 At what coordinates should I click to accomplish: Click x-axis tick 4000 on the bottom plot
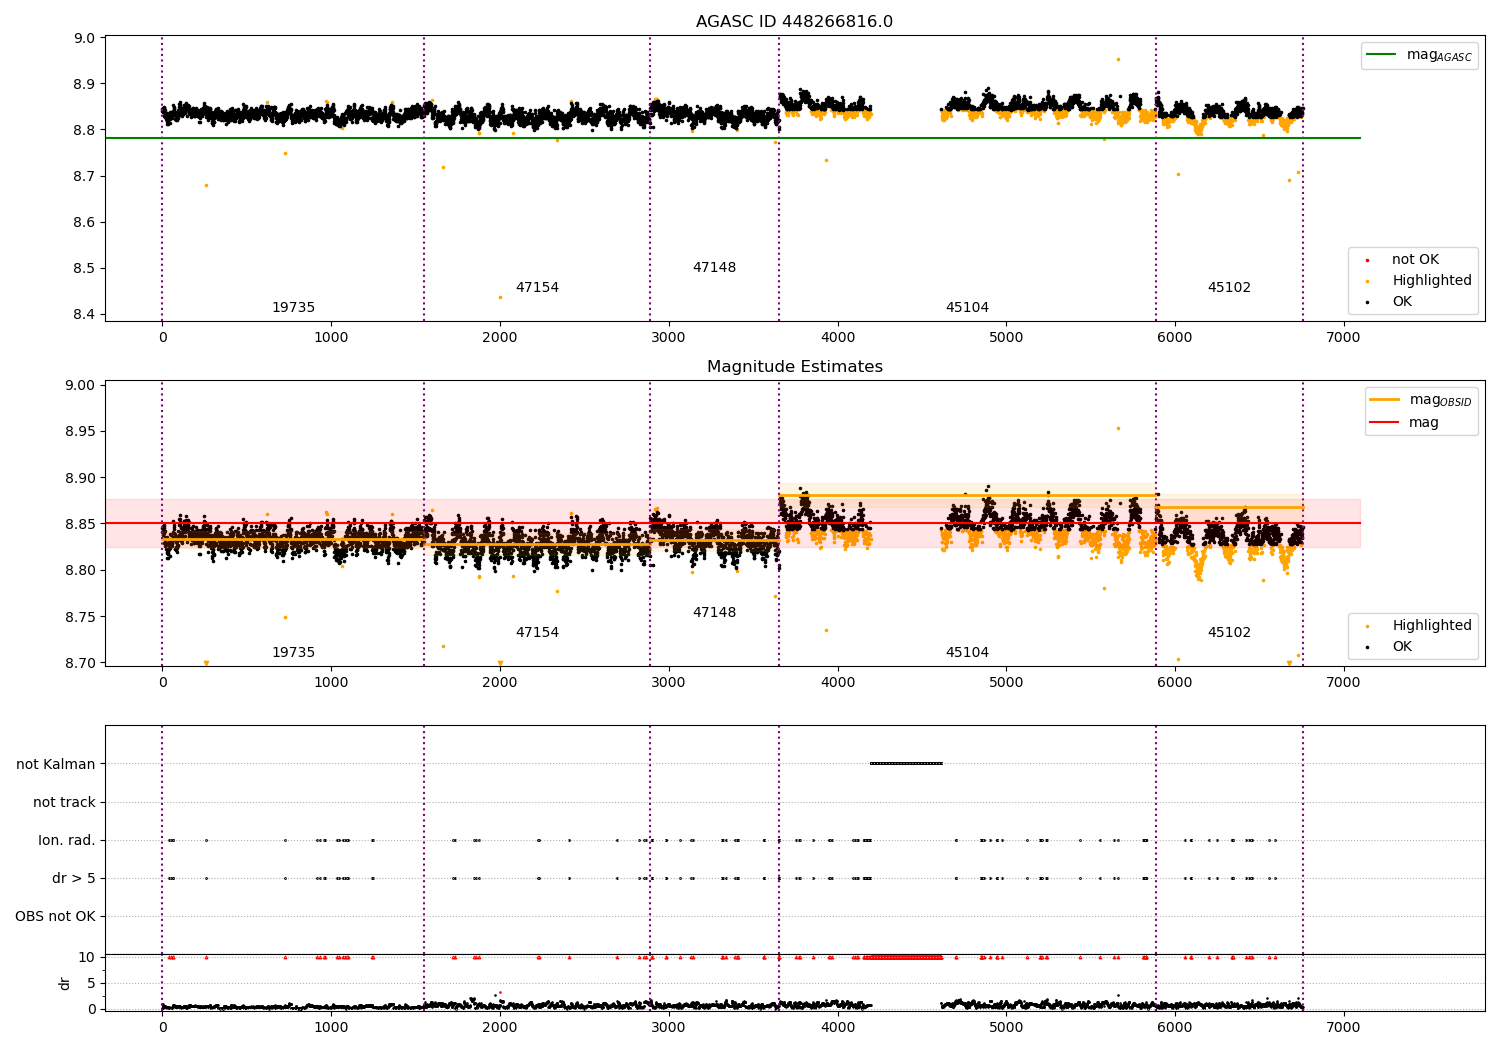[x=837, y=1027]
